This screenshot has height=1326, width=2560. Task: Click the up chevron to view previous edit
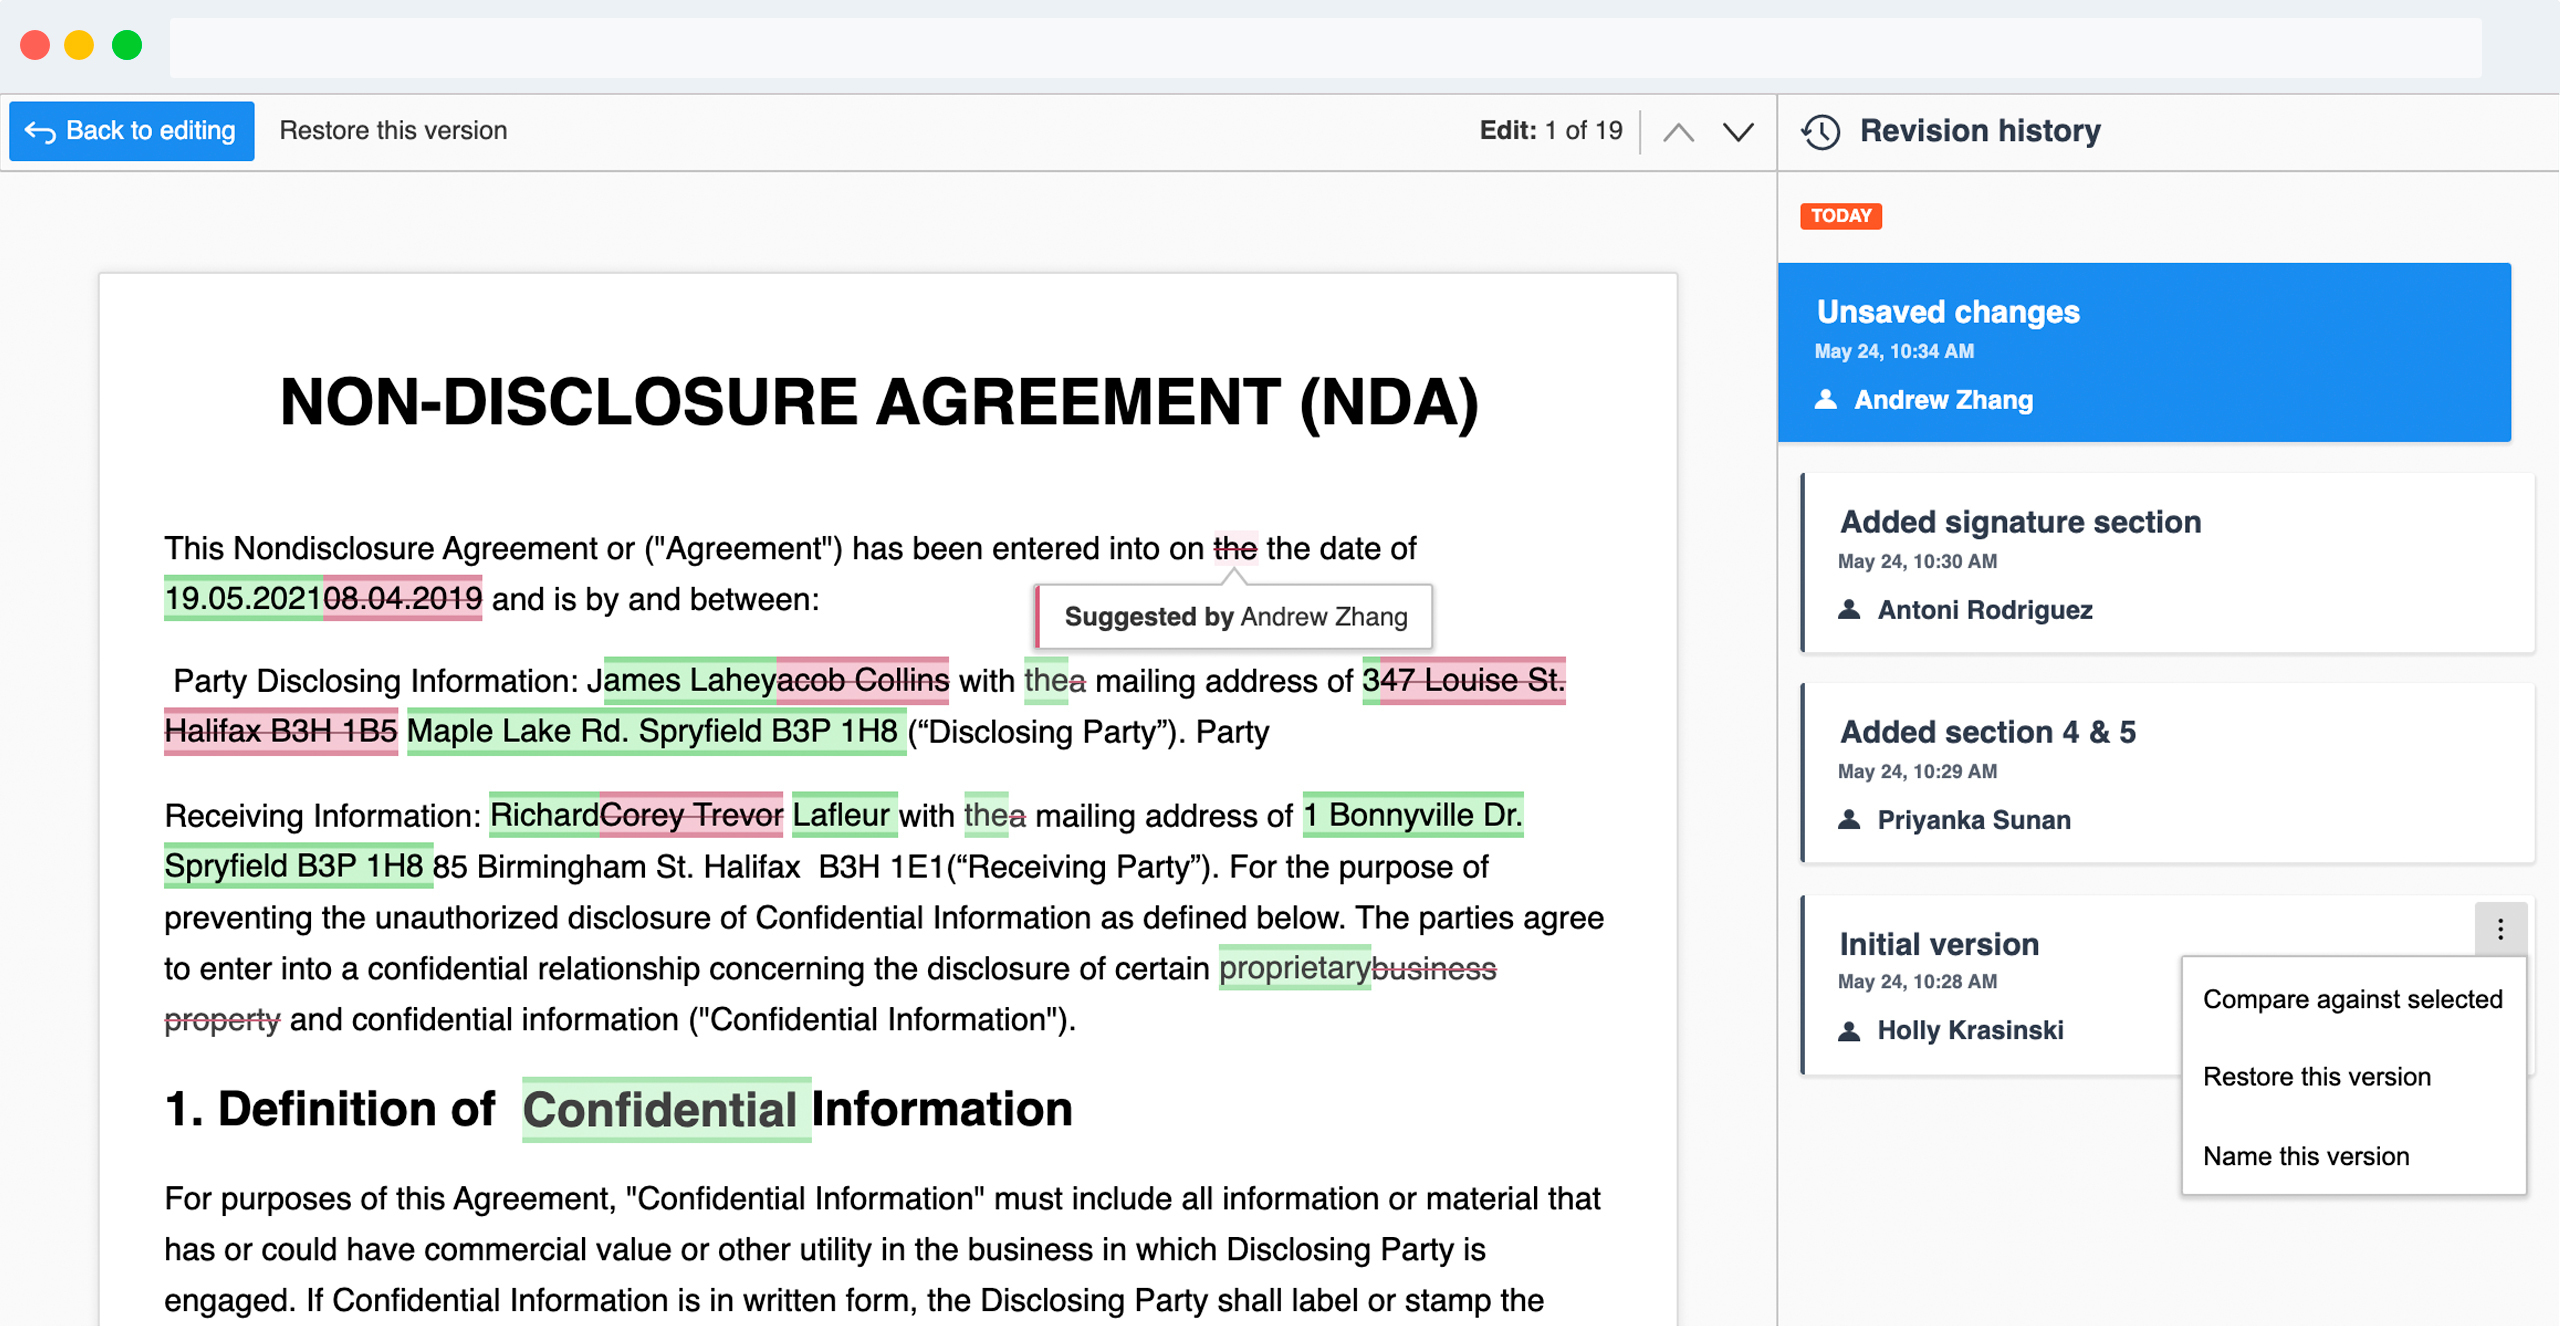(x=1680, y=130)
